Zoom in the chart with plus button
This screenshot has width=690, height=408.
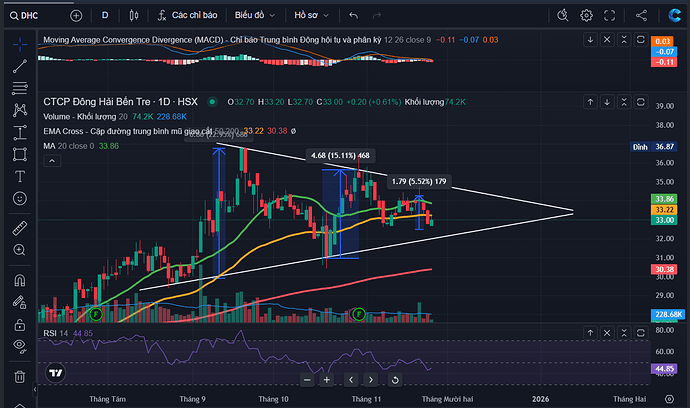327,380
